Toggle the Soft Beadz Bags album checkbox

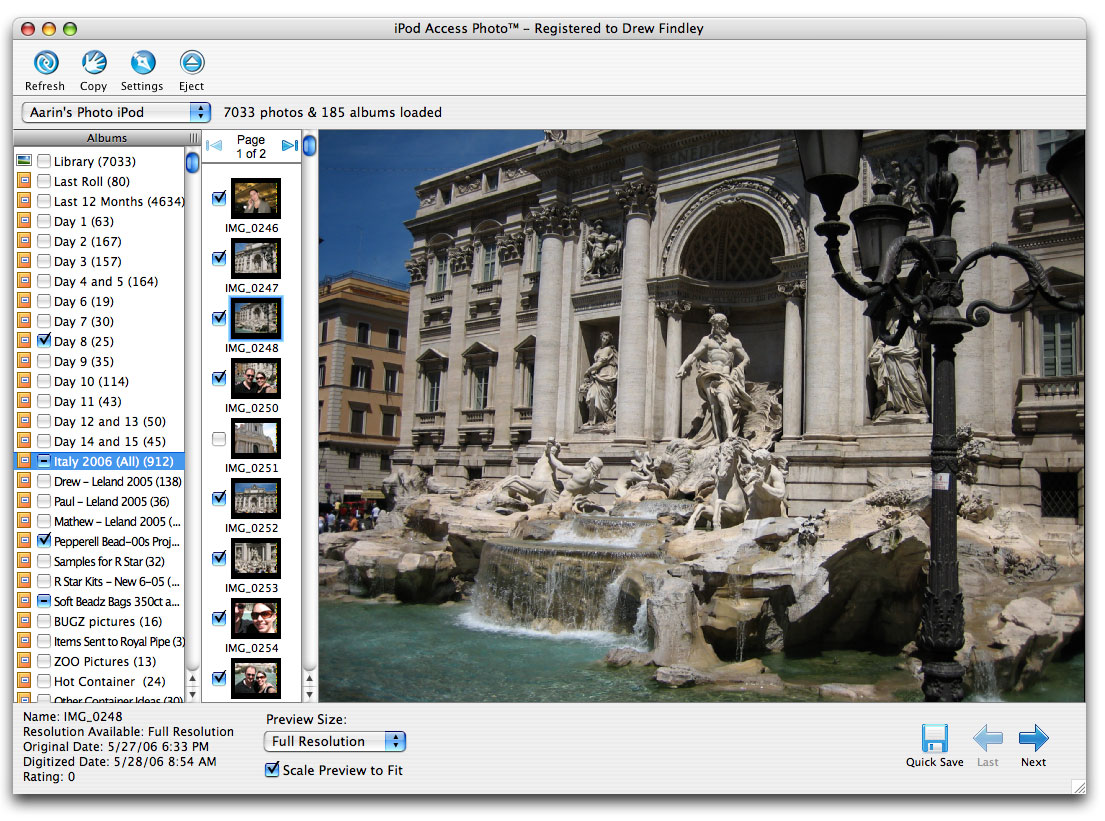point(43,601)
